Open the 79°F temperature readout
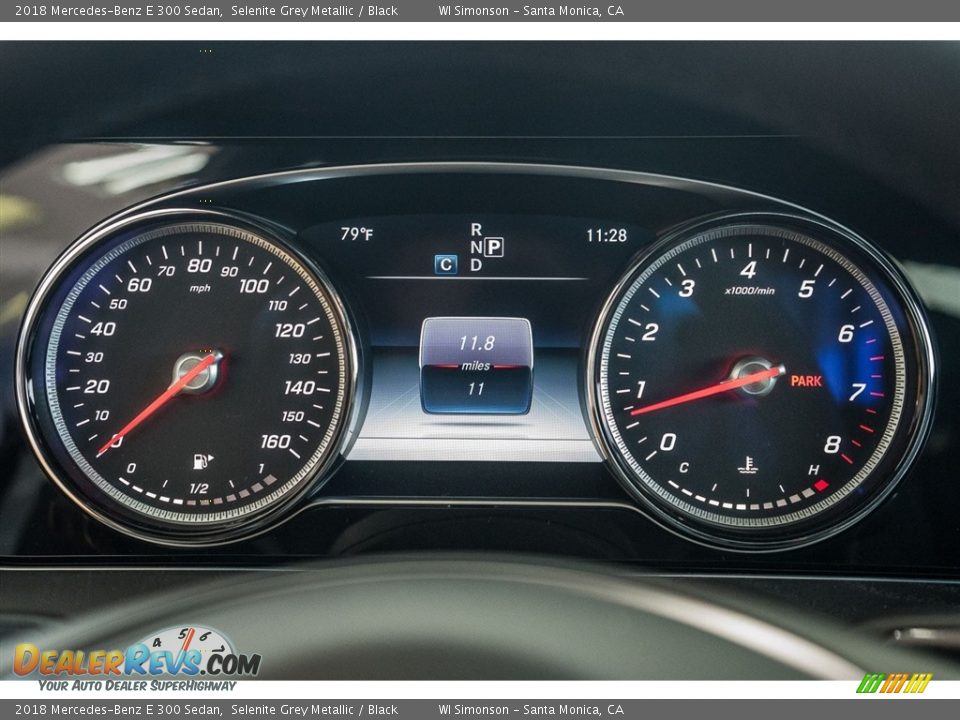Screen dimensions: 960x720 pos(358,235)
